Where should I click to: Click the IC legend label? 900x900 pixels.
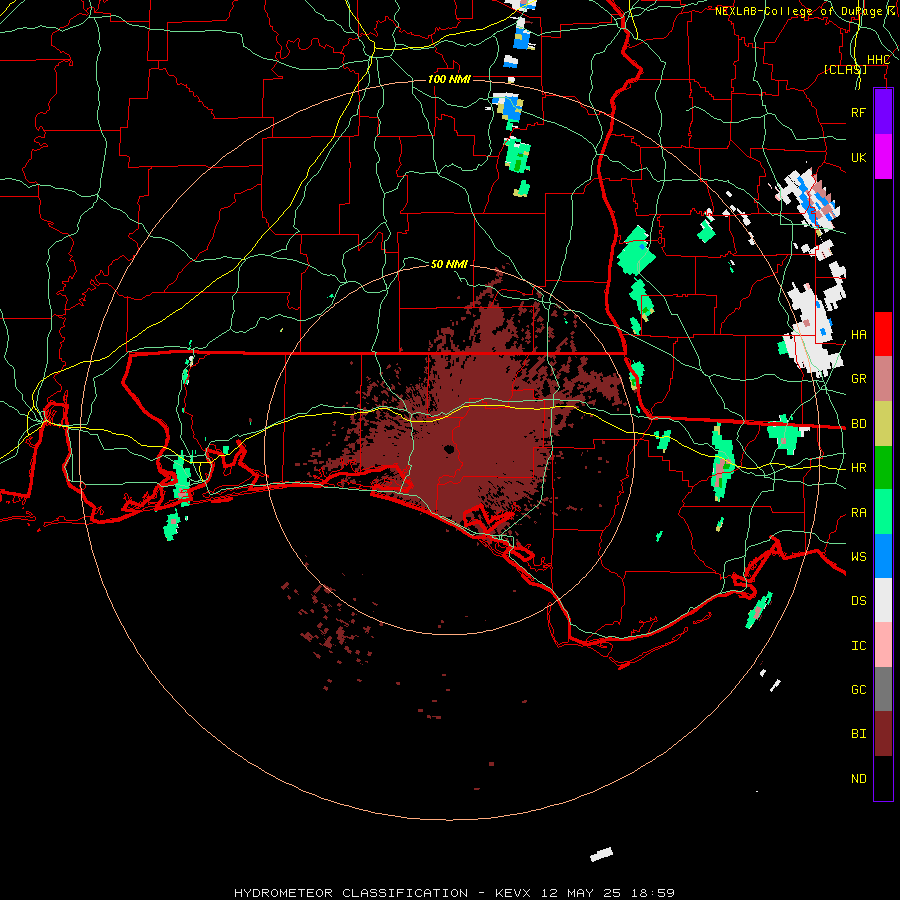[x=858, y=646]
